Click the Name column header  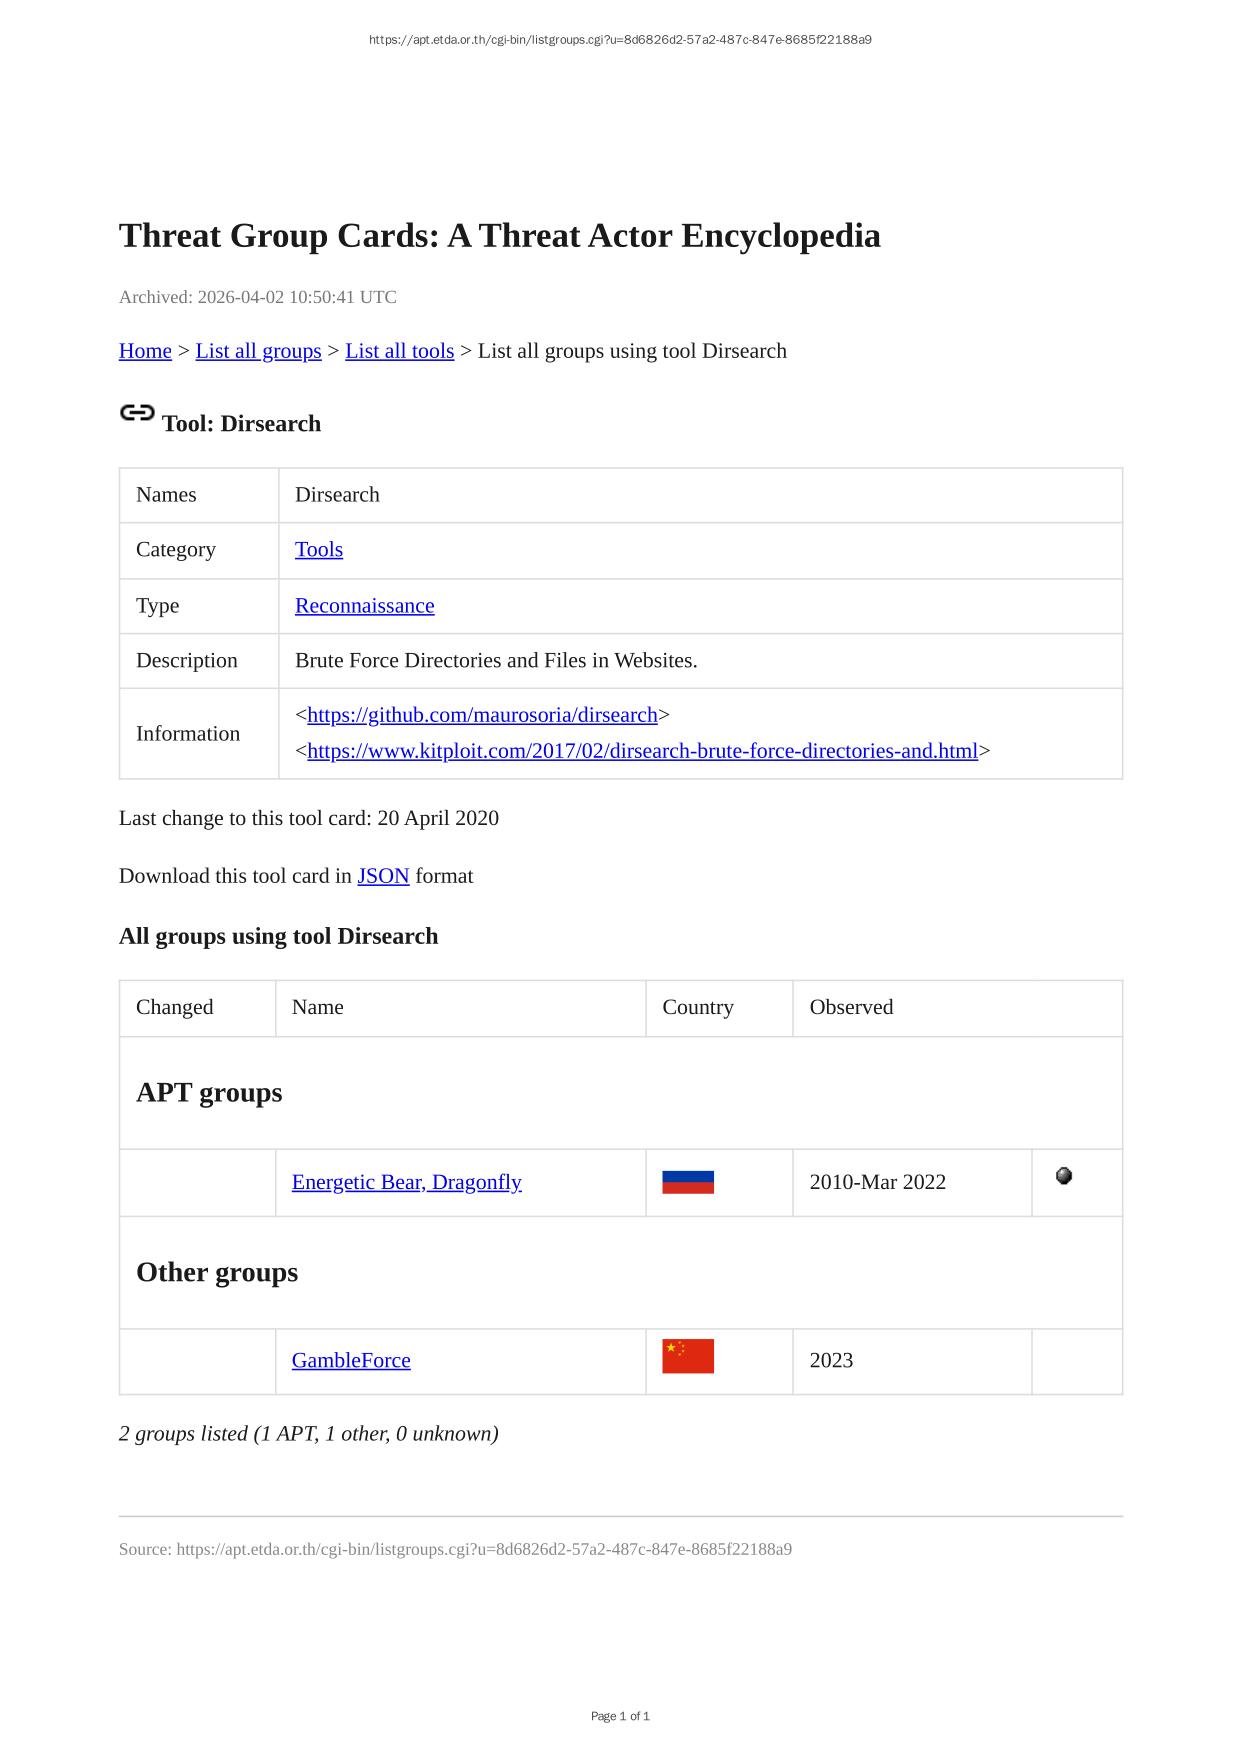[x=318, y=1007]
